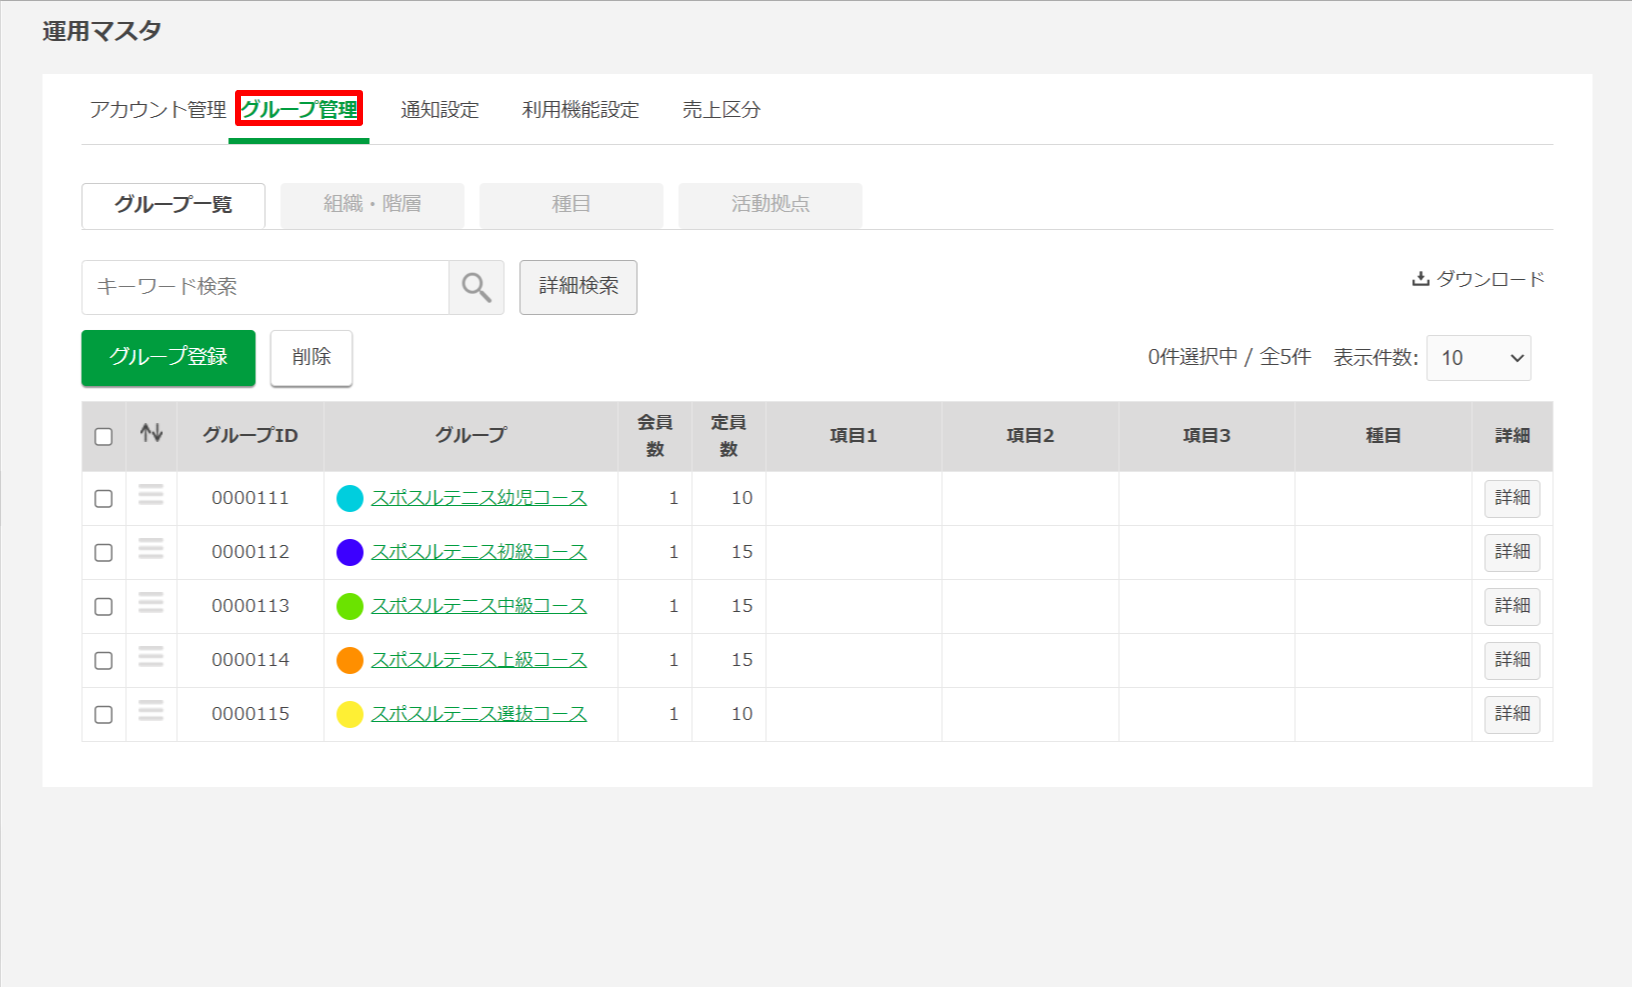Go to the 利用機能設定 tab
This screenshot has width=1632, height=987.
coord(581,109)
